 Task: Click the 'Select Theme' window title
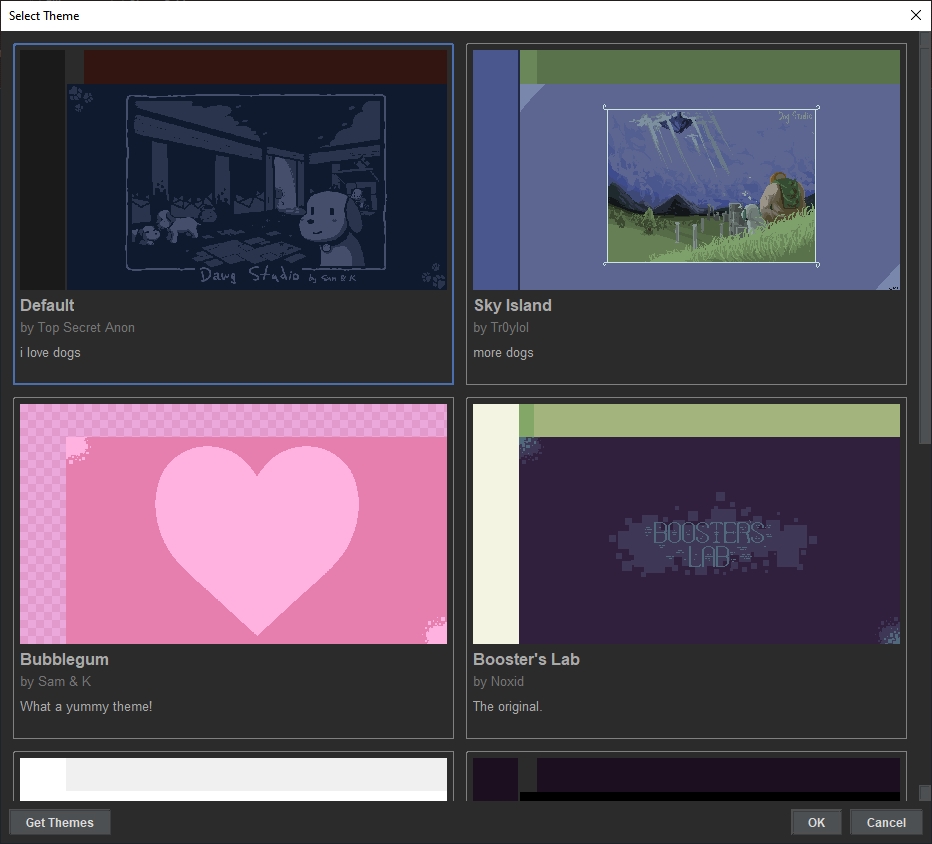coord(44,16)
